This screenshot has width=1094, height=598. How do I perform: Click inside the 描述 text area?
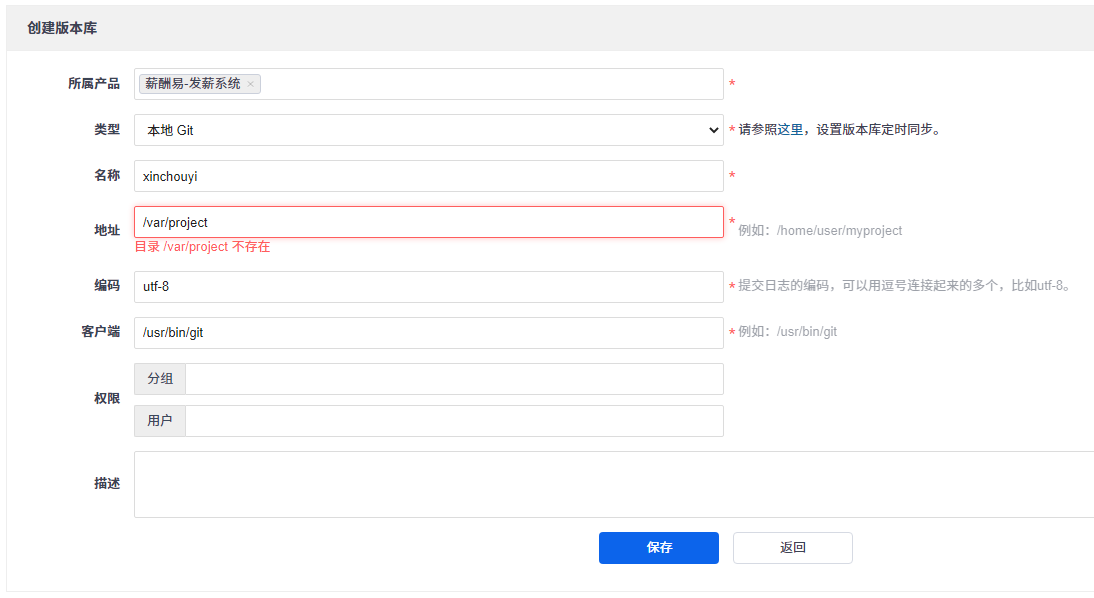pos(612,485)
